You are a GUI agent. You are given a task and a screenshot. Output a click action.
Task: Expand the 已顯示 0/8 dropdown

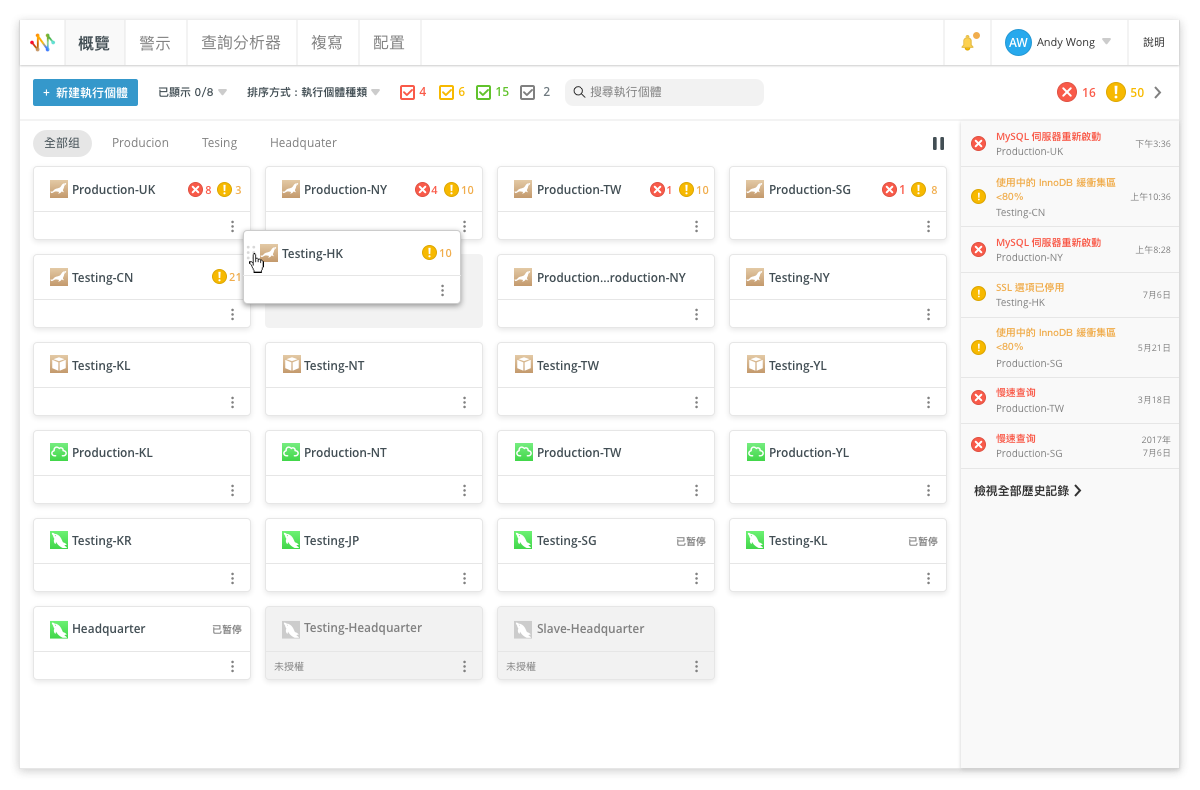(x=192, y=92)
